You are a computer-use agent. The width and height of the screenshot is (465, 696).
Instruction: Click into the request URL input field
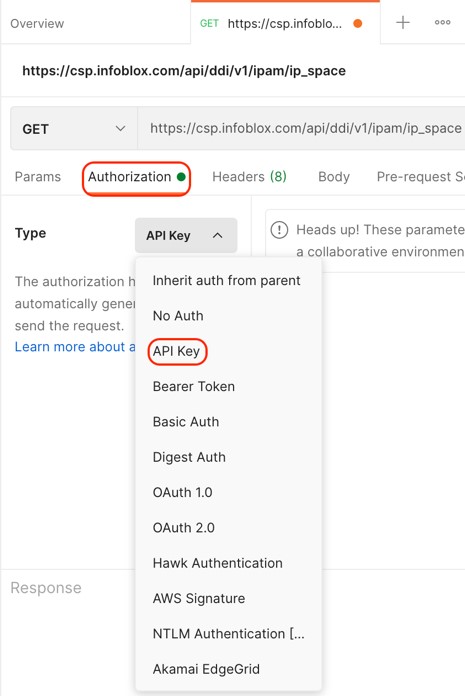point(302,129)
